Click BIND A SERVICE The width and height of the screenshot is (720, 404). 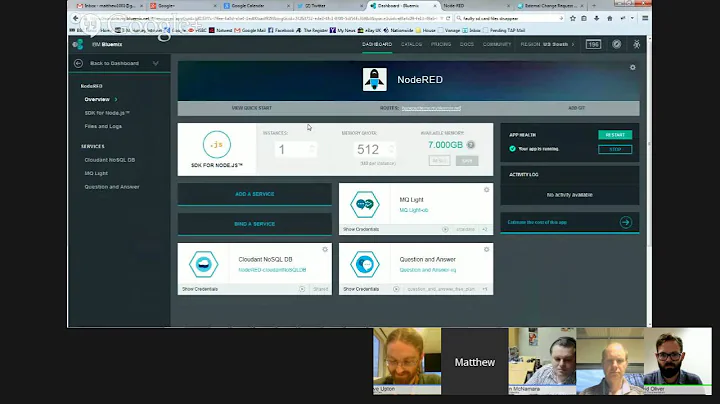(254, 224)
